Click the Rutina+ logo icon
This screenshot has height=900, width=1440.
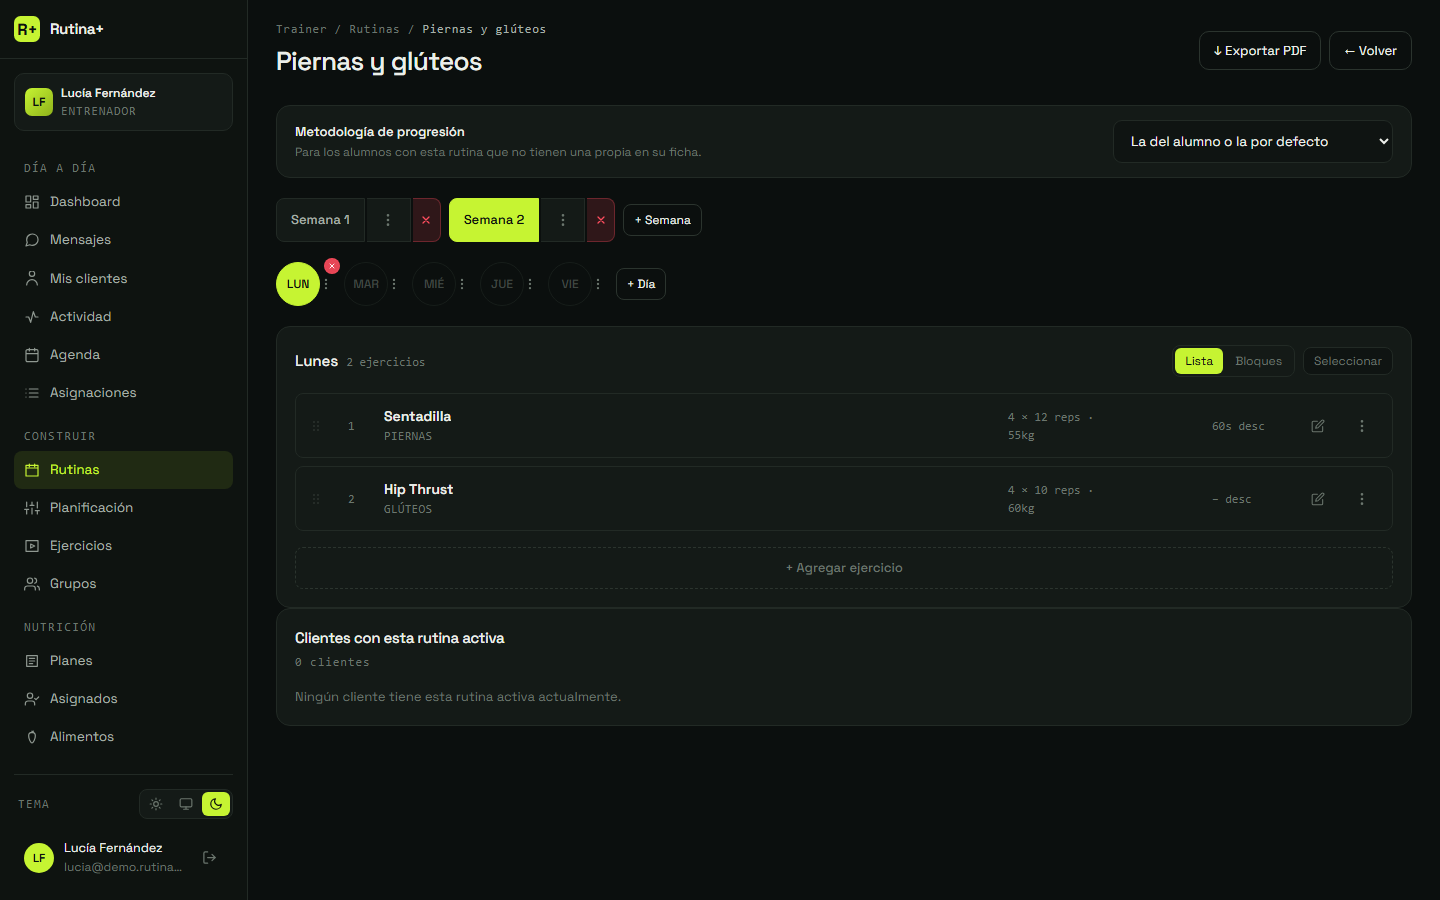[x=27, y=29]
